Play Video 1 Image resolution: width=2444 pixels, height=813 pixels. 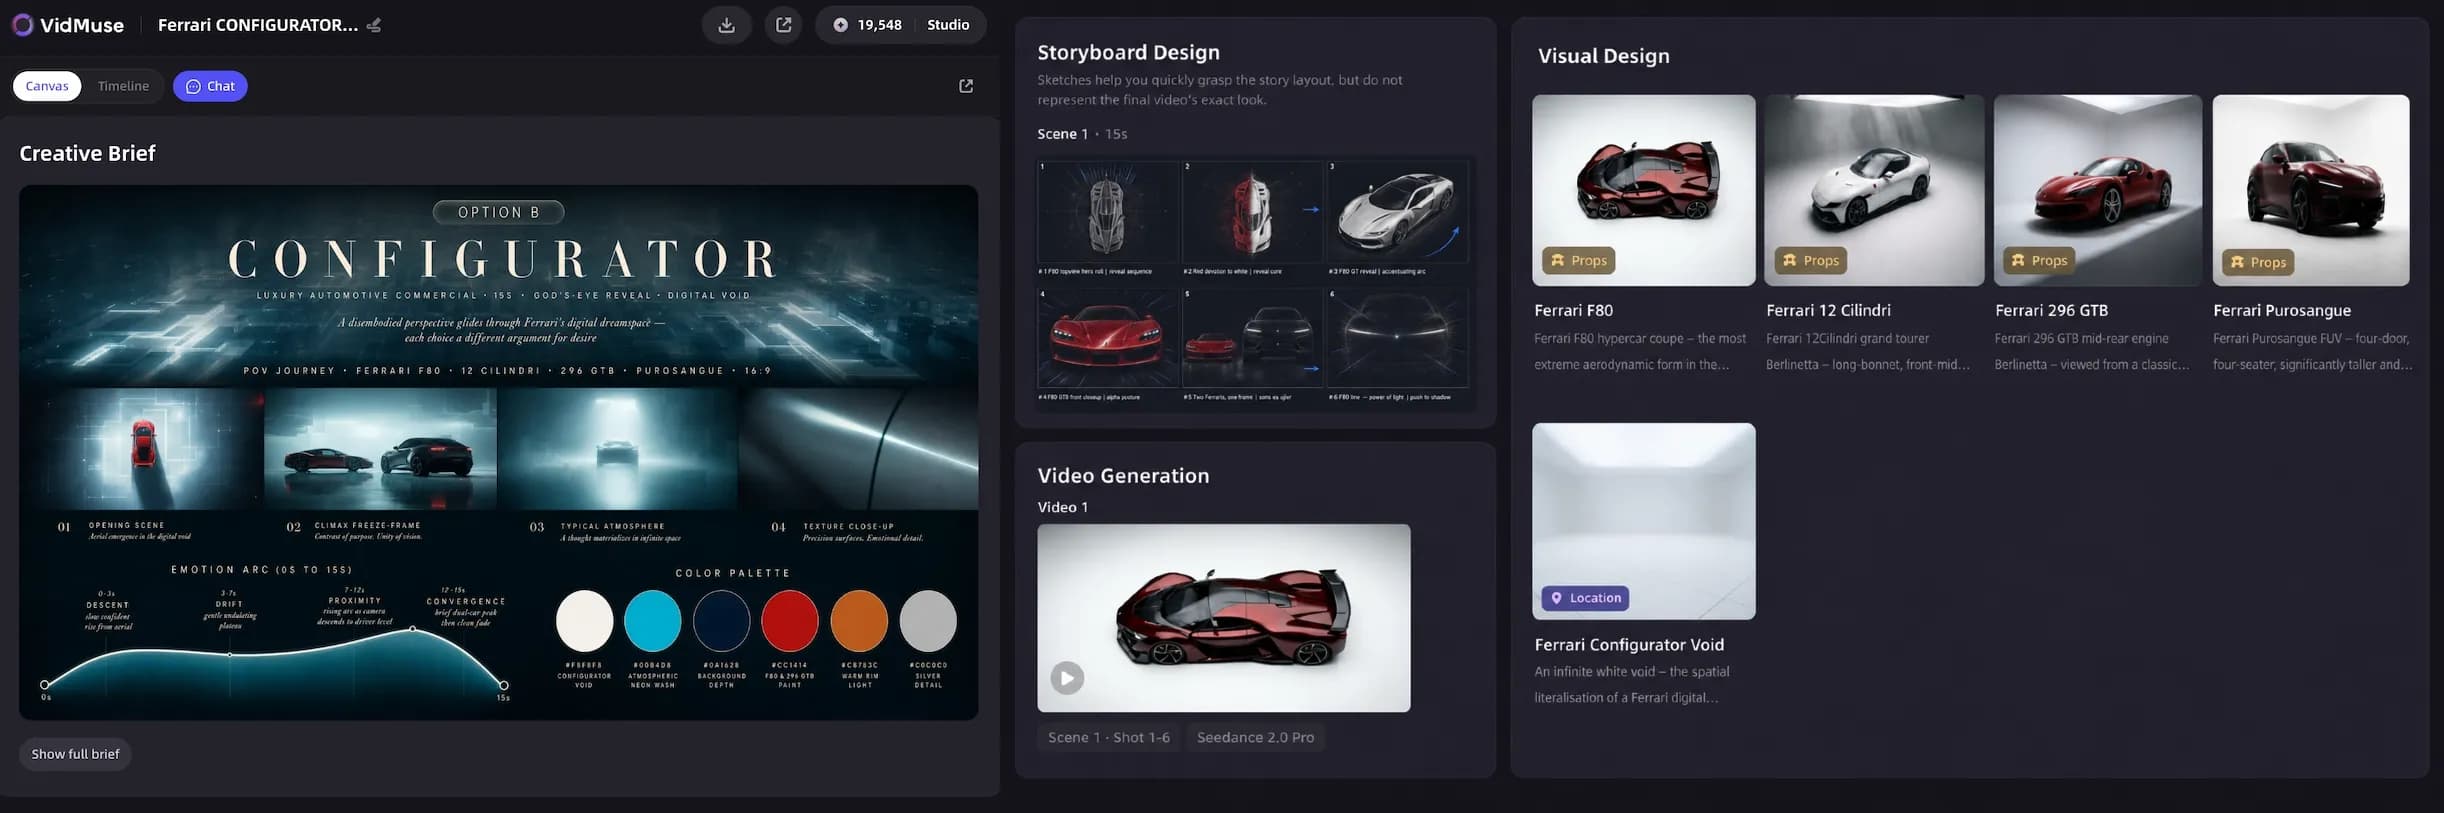click(x=1067, y=678)
